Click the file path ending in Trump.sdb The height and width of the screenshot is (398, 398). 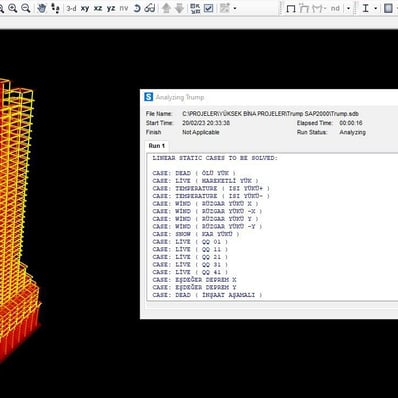pos(270,114)
